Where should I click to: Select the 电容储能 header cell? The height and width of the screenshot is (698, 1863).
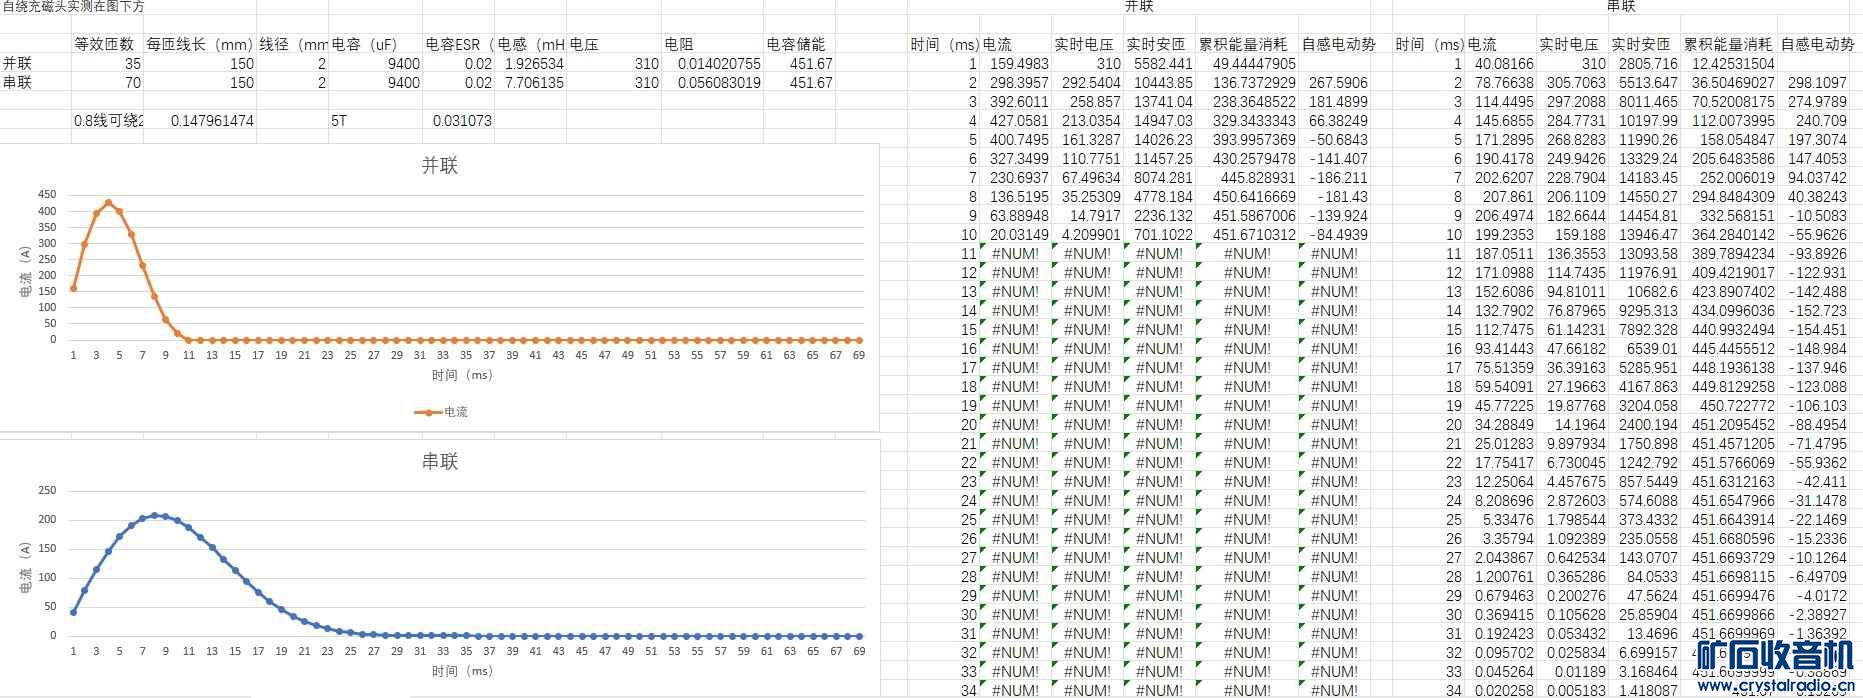tap(797, 44)
